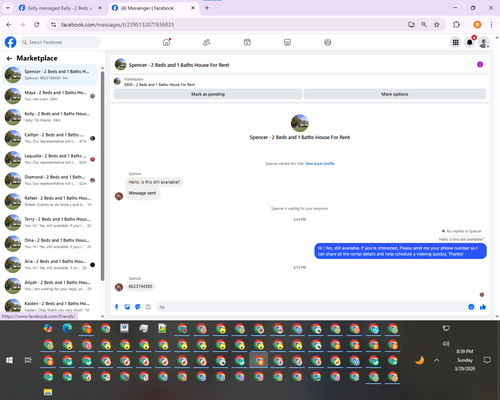Viewport: 500px width, 400px height.
Task: Open the Groups icon in top navigation
Action: (x=328, y=42)
